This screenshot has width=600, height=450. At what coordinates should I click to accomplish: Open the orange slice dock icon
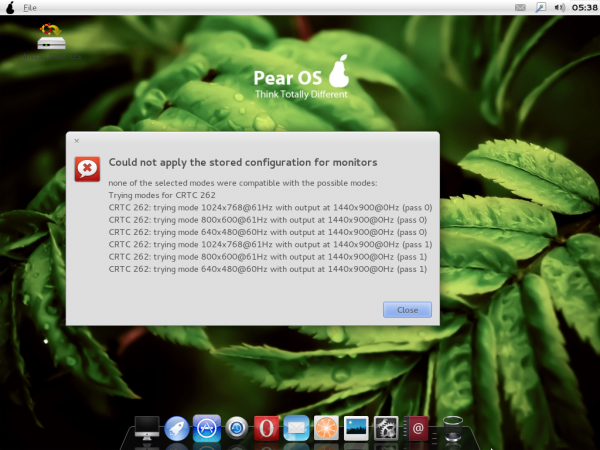(x=326, y=428)
